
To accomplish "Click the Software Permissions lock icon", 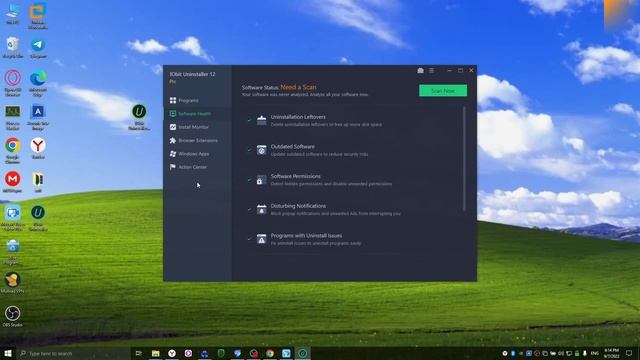I will pyautogui.click(x=262, y=180).
